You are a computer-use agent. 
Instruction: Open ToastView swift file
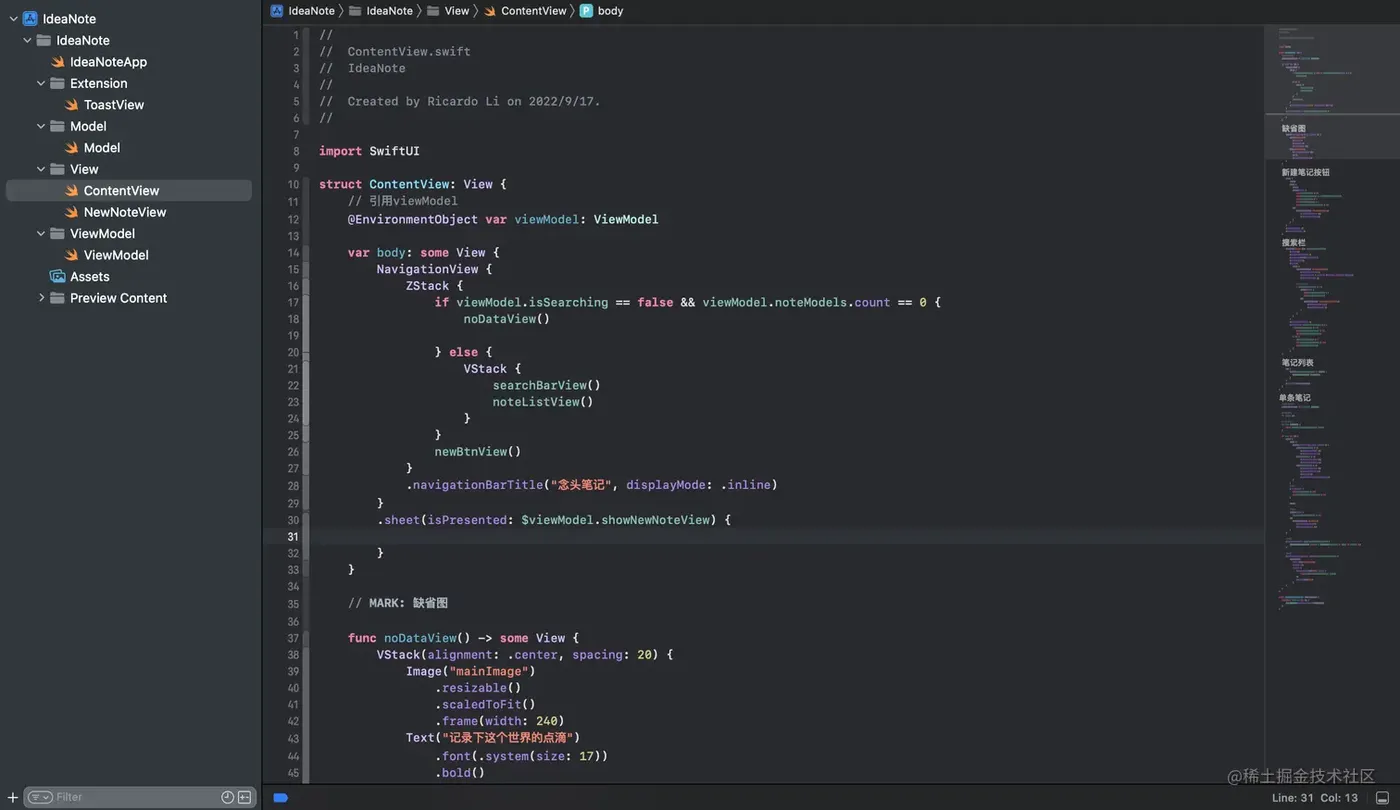point(114,105)
